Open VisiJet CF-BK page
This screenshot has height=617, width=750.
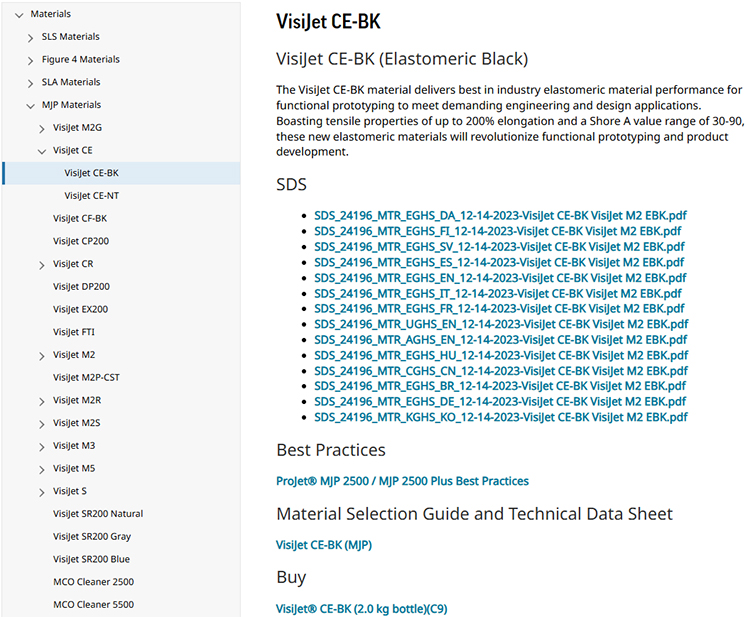click(80, 218)
